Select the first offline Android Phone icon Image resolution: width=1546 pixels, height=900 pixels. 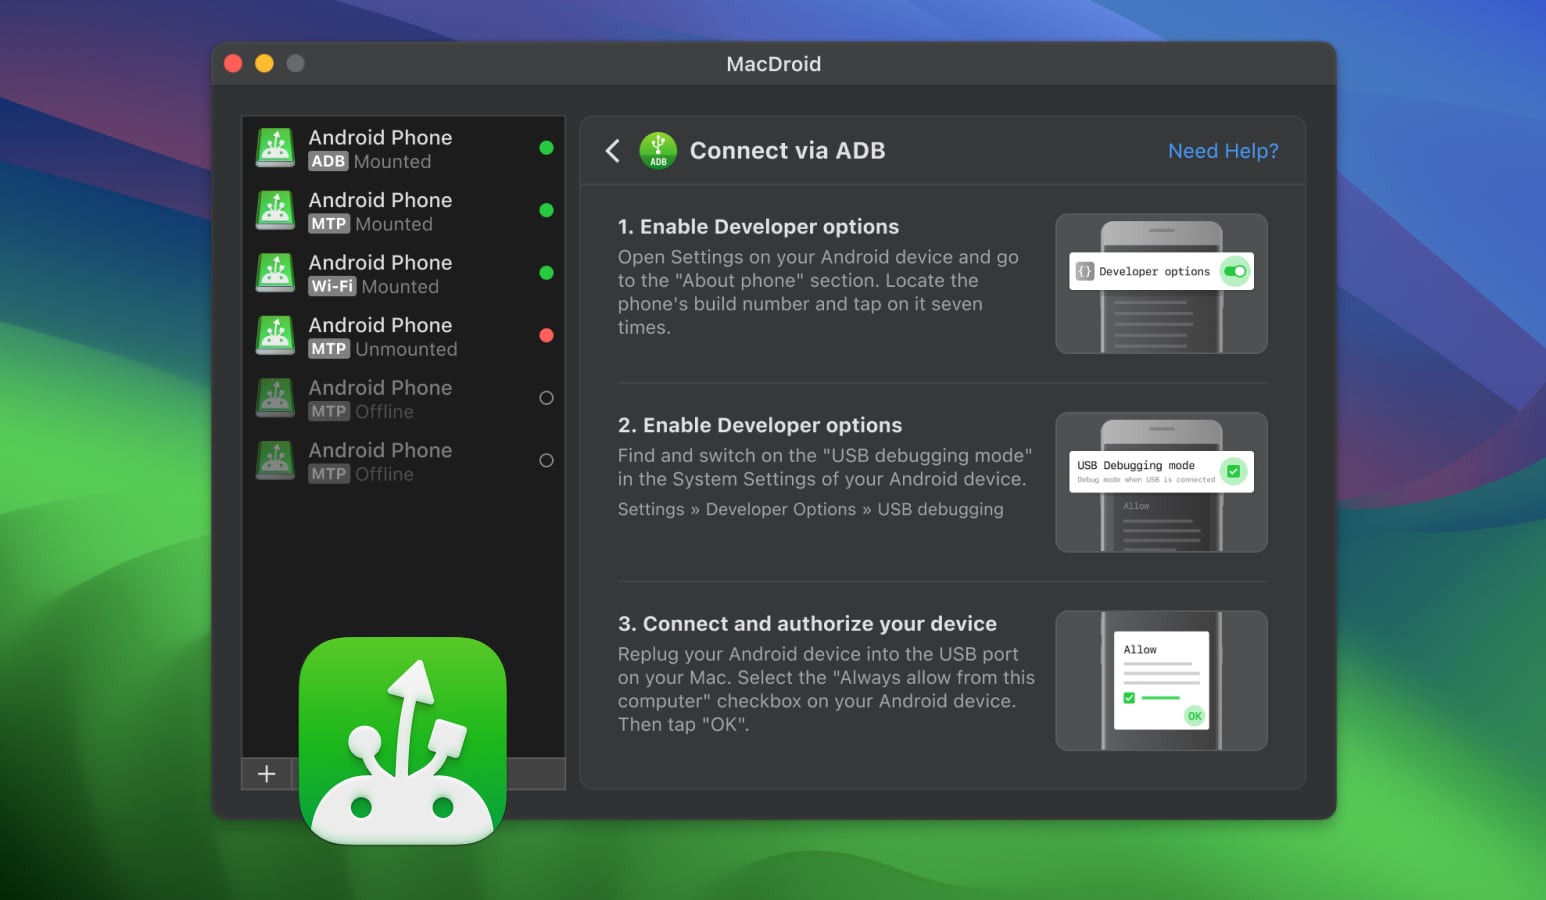pos(274,397)
